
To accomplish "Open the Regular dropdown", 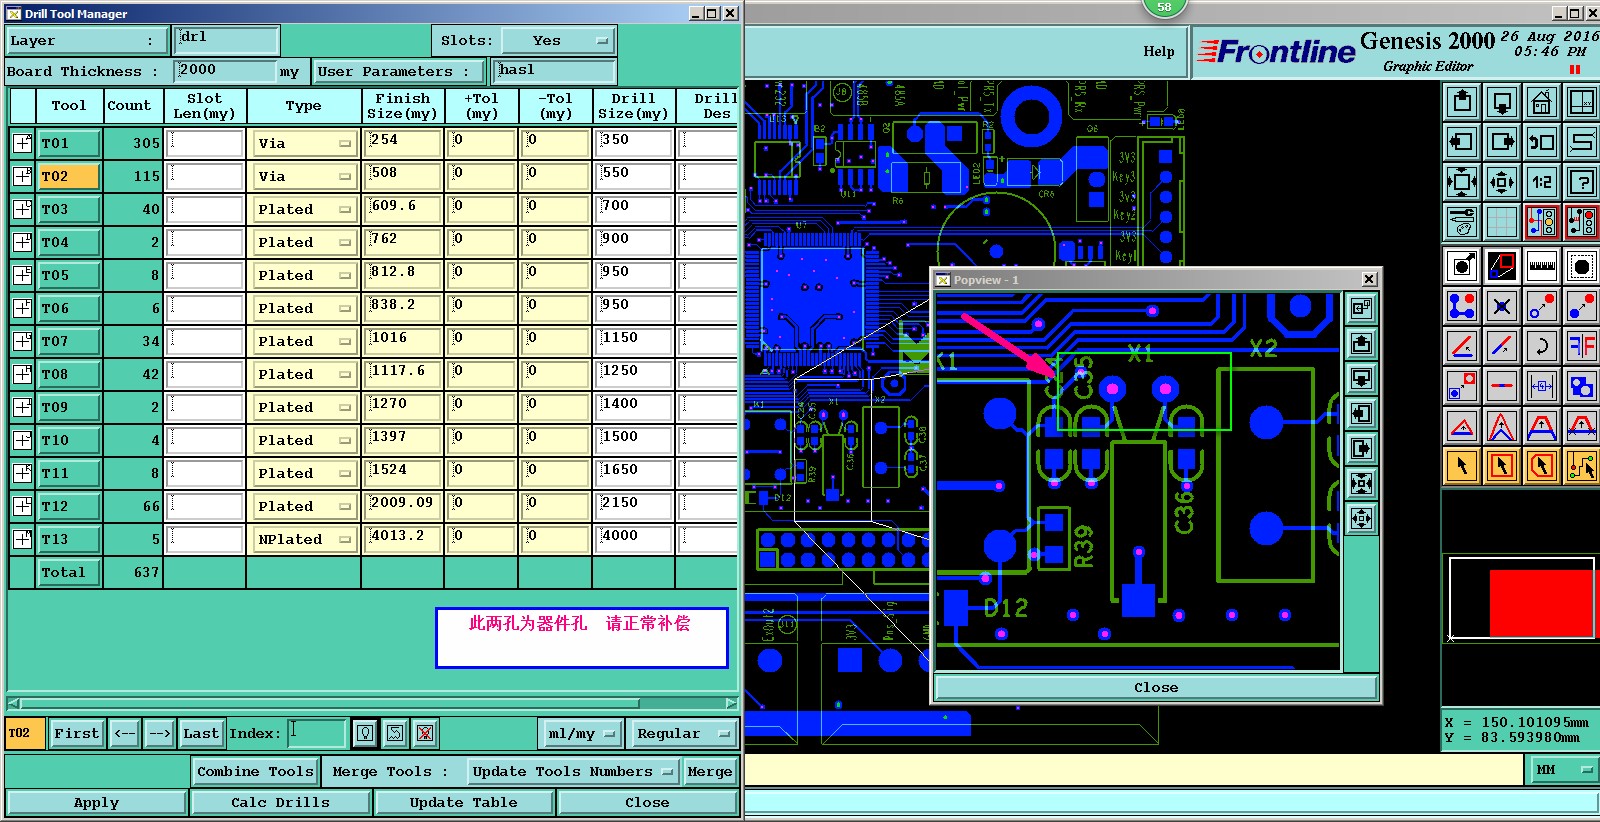I will (683, 733).
